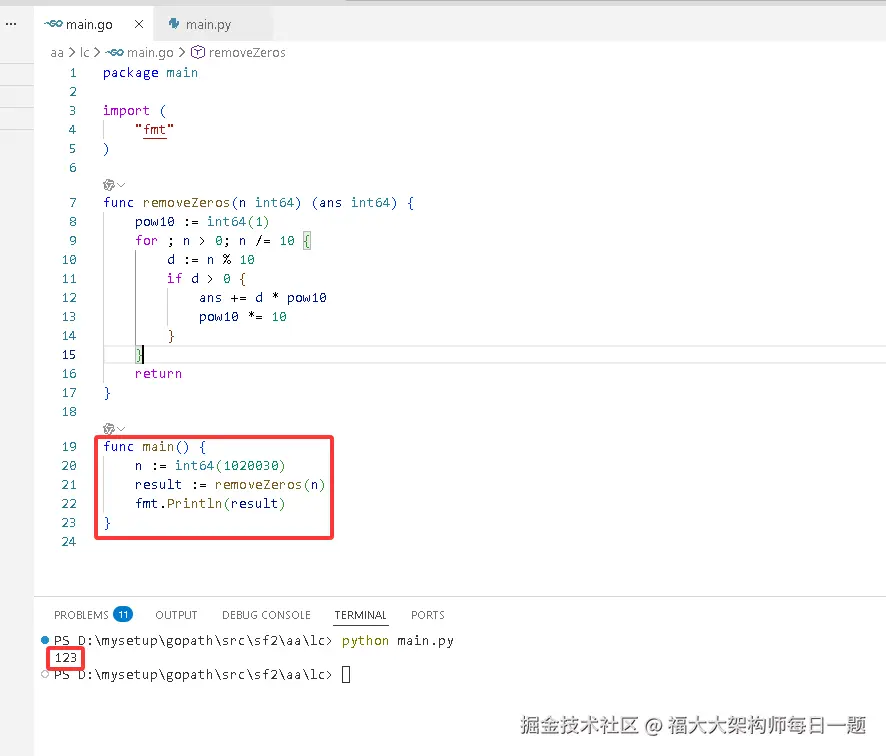Click the 'return' keyword on line 16
The height and width of the screenshot is (756, 886).
(x=158, y=374)
